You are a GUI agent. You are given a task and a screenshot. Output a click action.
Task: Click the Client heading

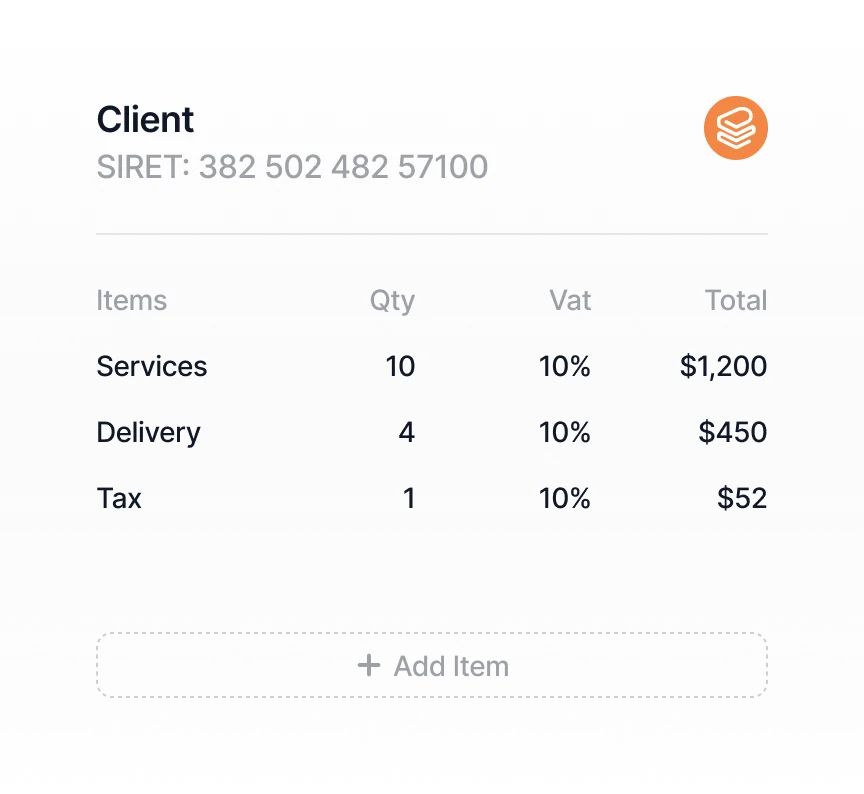(x=145, y=120)
